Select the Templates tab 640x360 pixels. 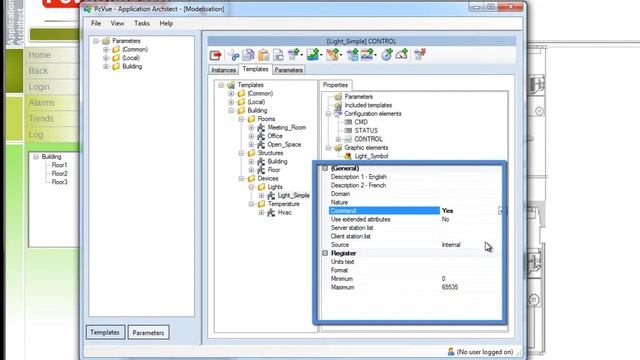[x=255, y=69]
